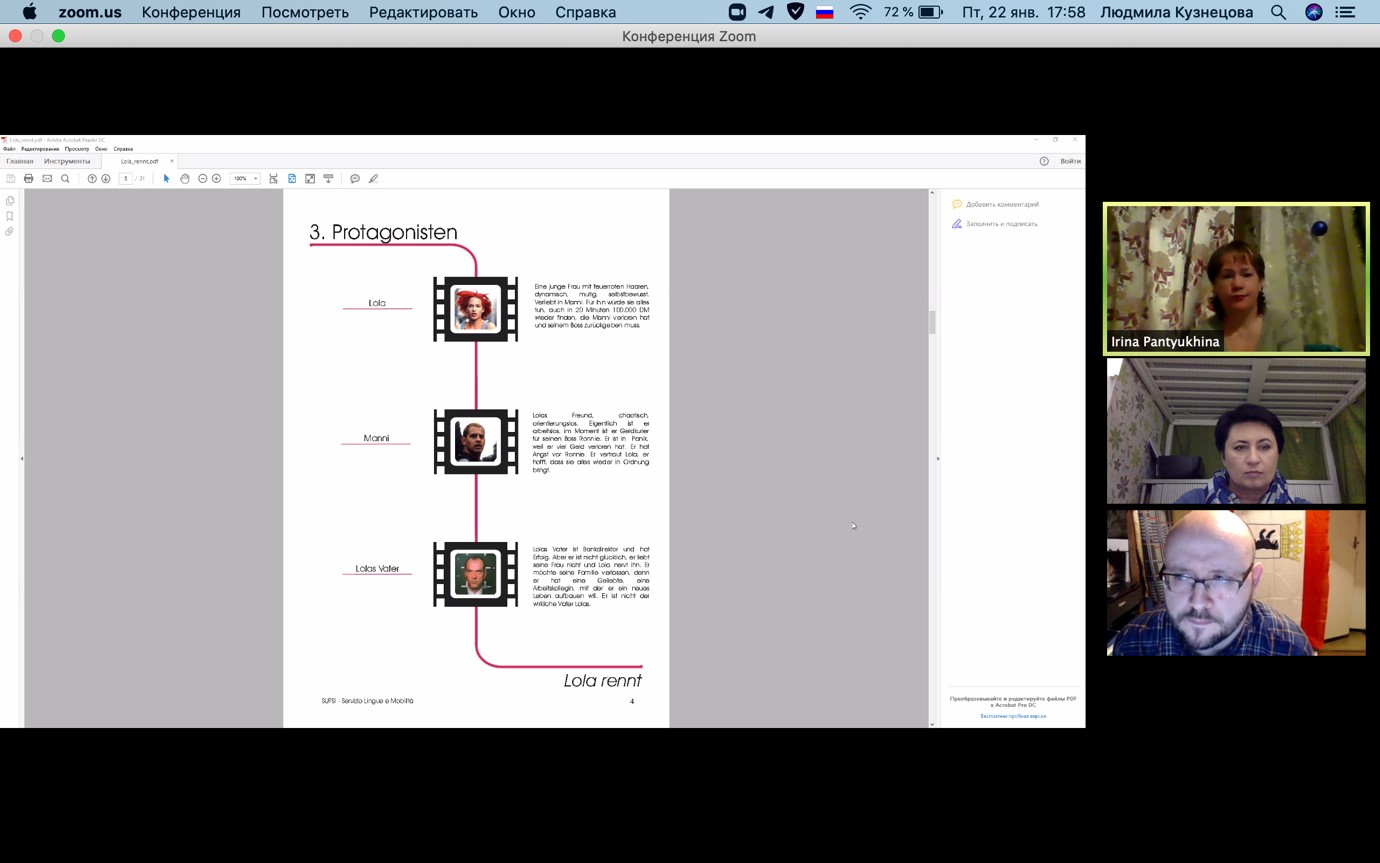Collapse the right tools pane arrow

pyautogui.click(x=938, y=459)
